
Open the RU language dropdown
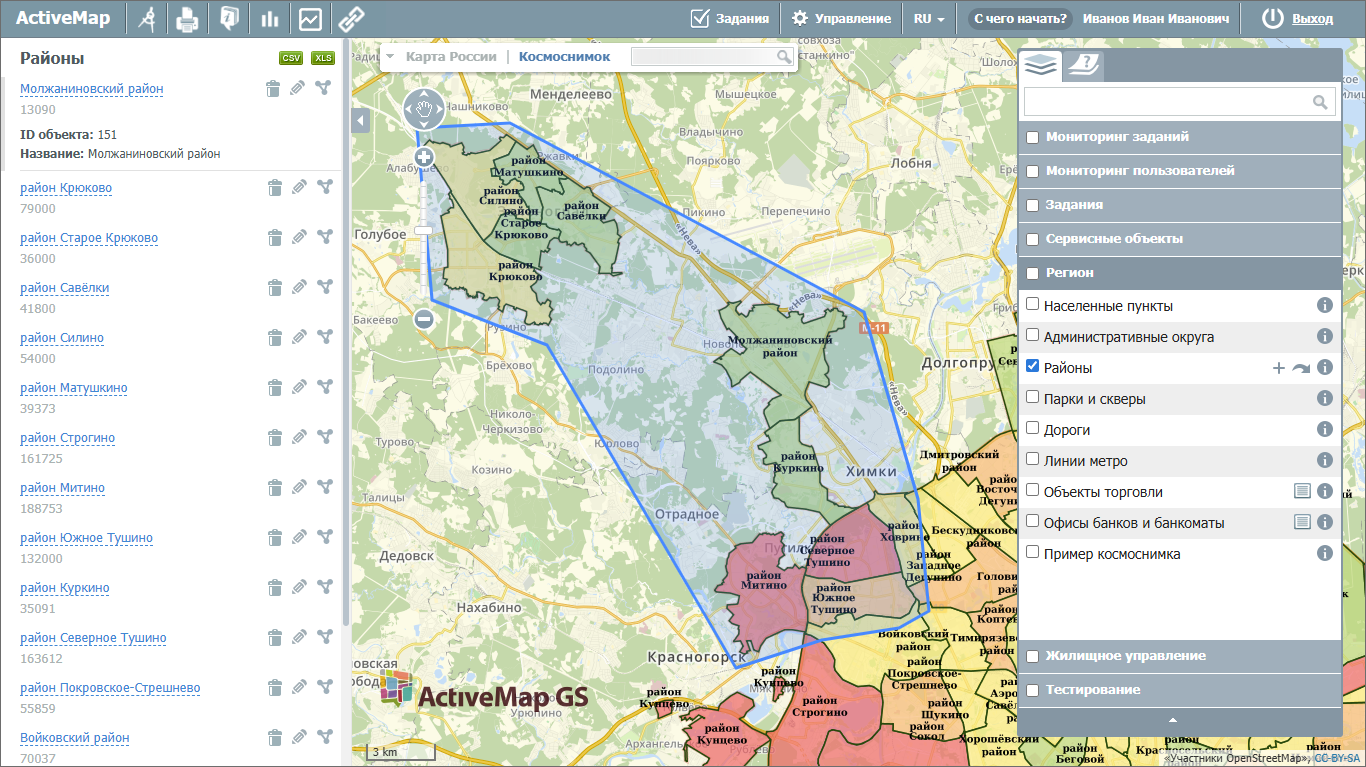click(929, 19)
